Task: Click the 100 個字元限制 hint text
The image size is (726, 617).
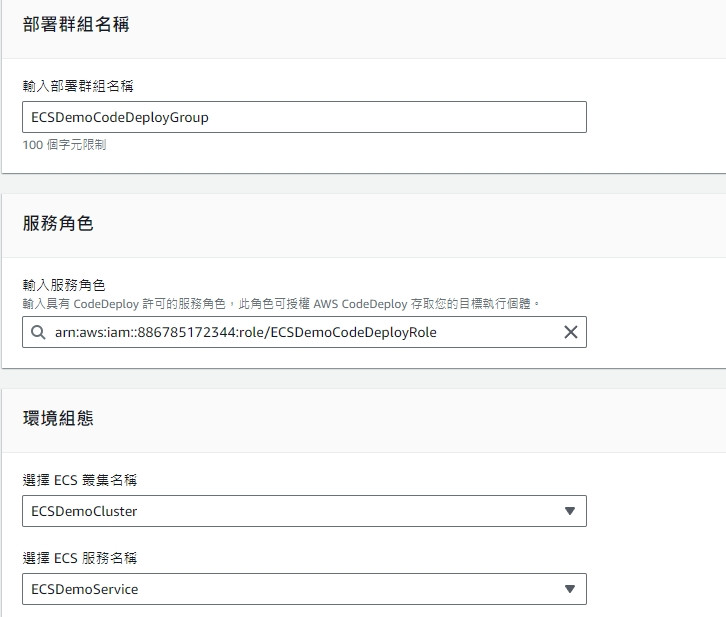Action: coord(64,145)
